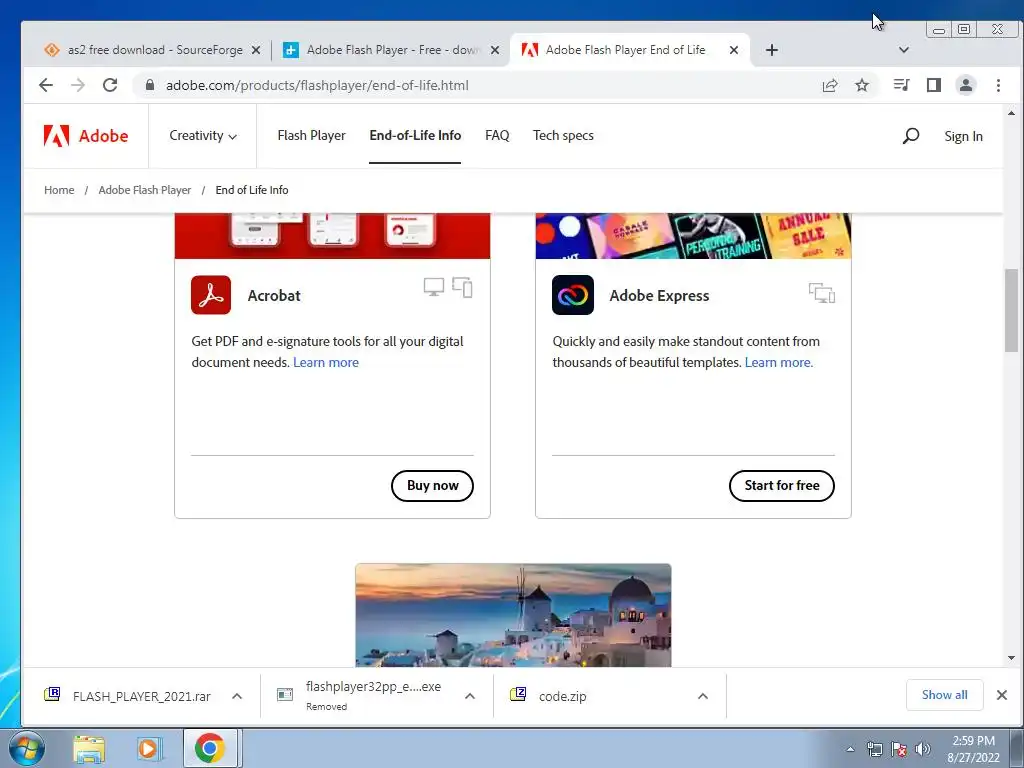Click the scrollbar up arrow
Screen dimensions: 1024x768
[1011, 113]
